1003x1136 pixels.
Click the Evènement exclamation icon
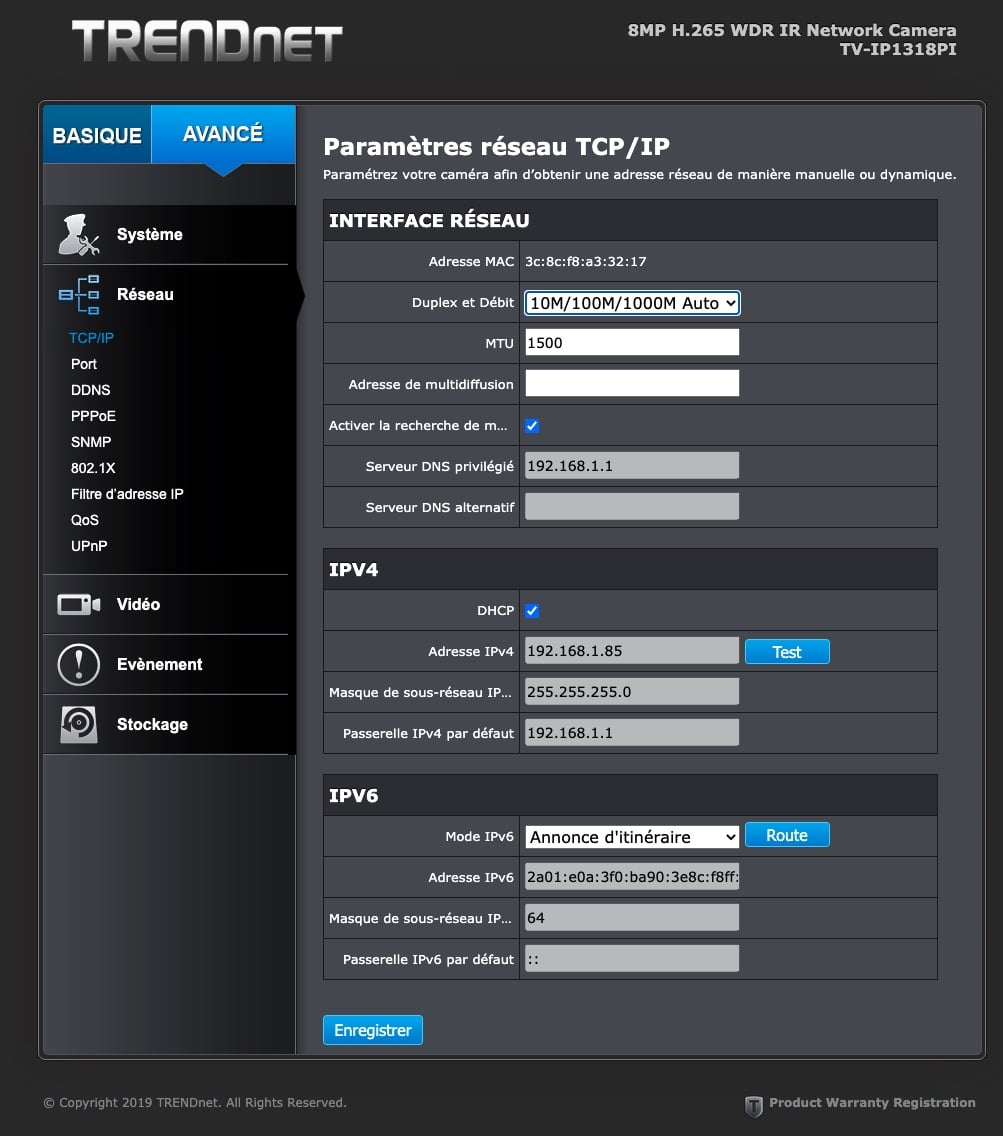(x=79, y=664)
